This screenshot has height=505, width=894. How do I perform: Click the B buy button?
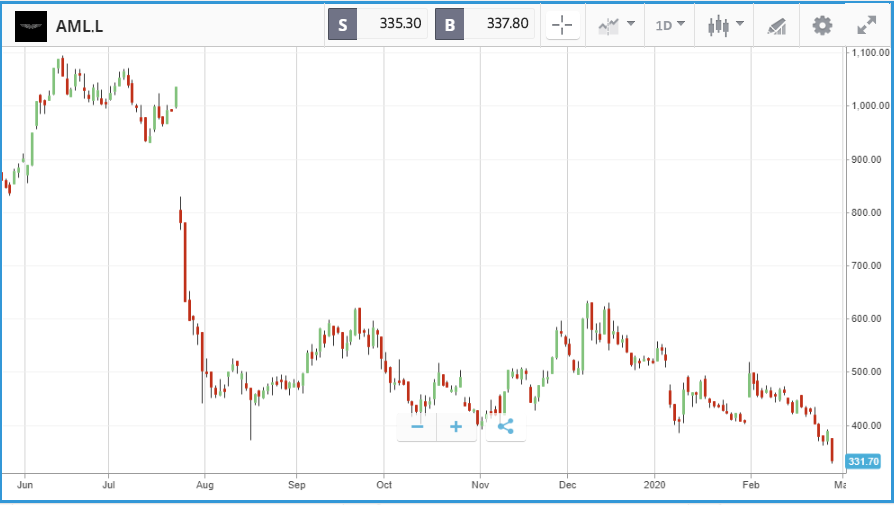[x=449, y=25]
